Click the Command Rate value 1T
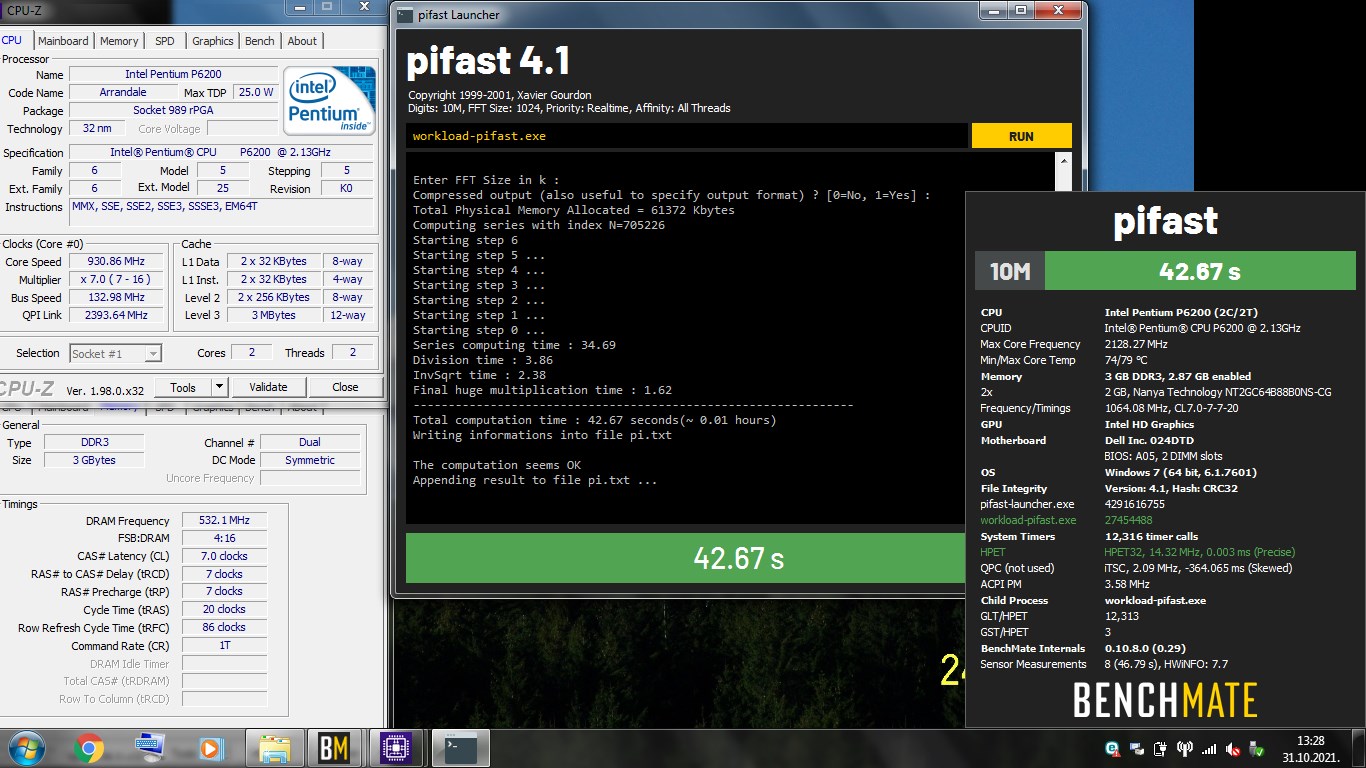 click(x=224, y=645)
